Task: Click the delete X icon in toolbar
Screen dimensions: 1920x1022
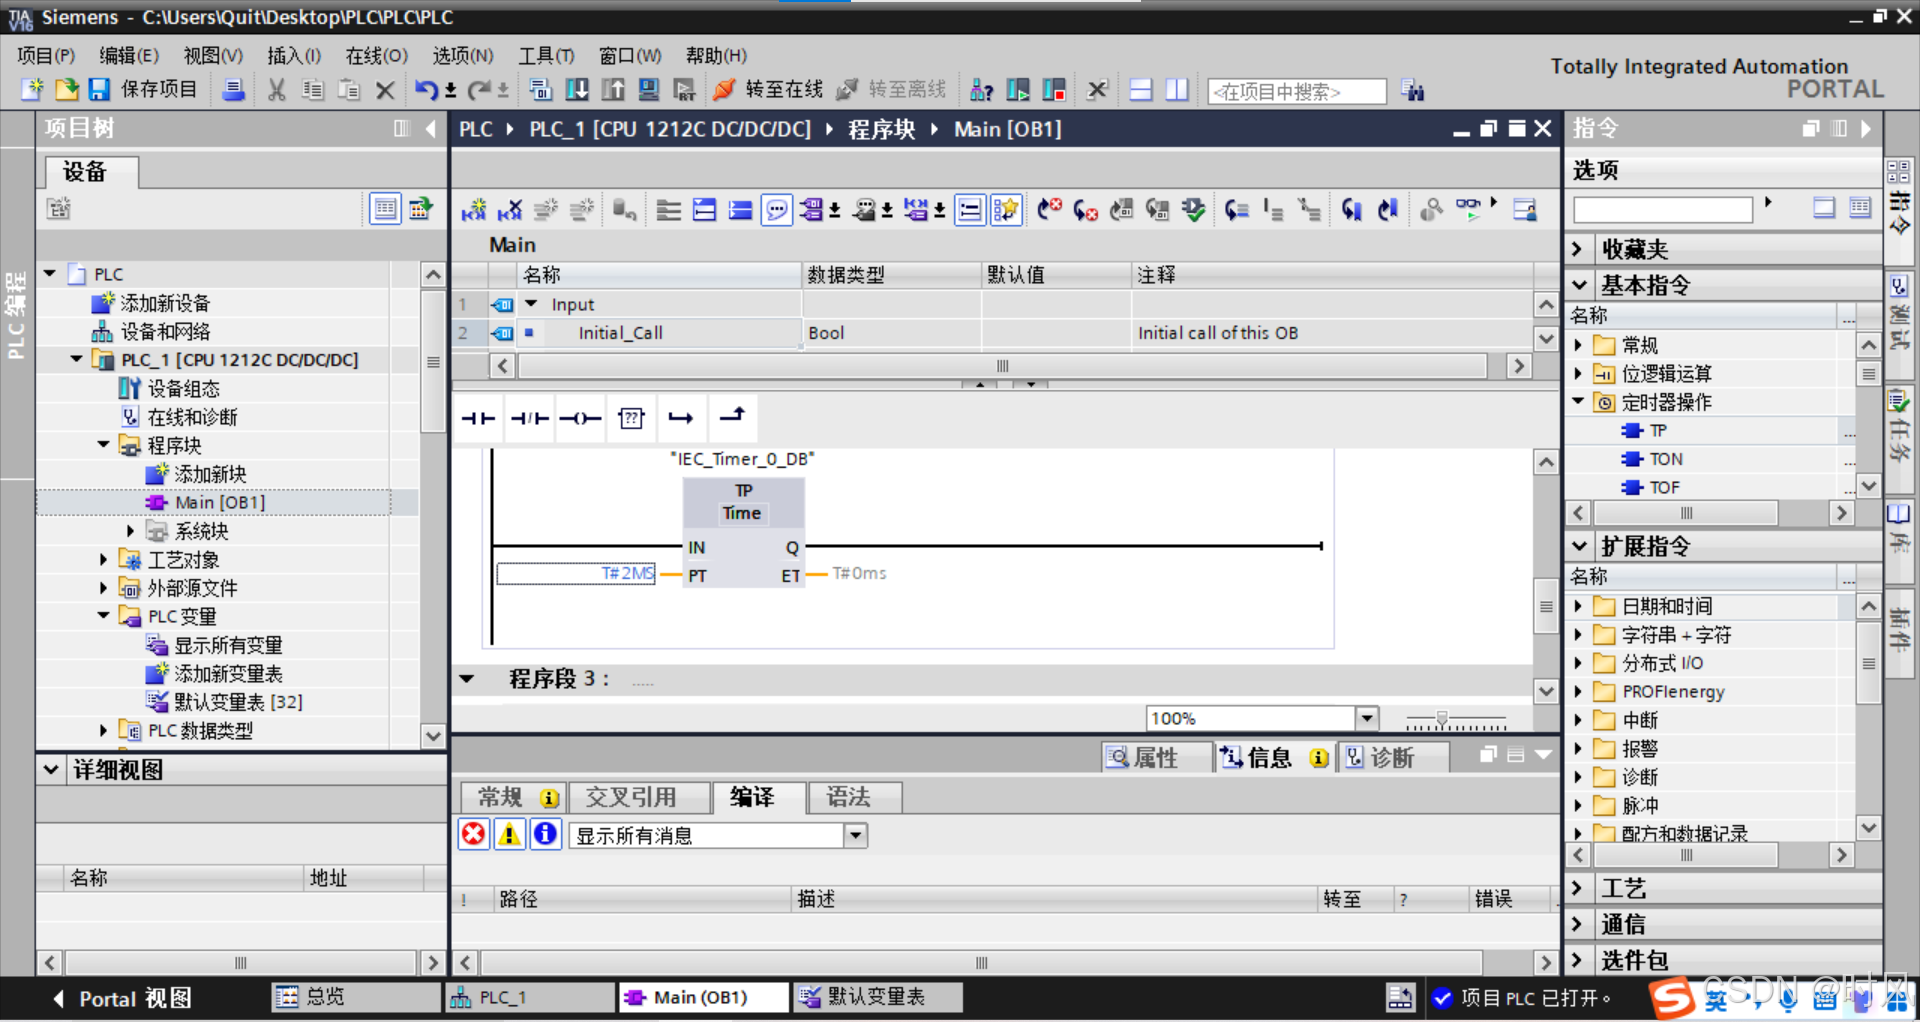Action: [x=385, y=91]
